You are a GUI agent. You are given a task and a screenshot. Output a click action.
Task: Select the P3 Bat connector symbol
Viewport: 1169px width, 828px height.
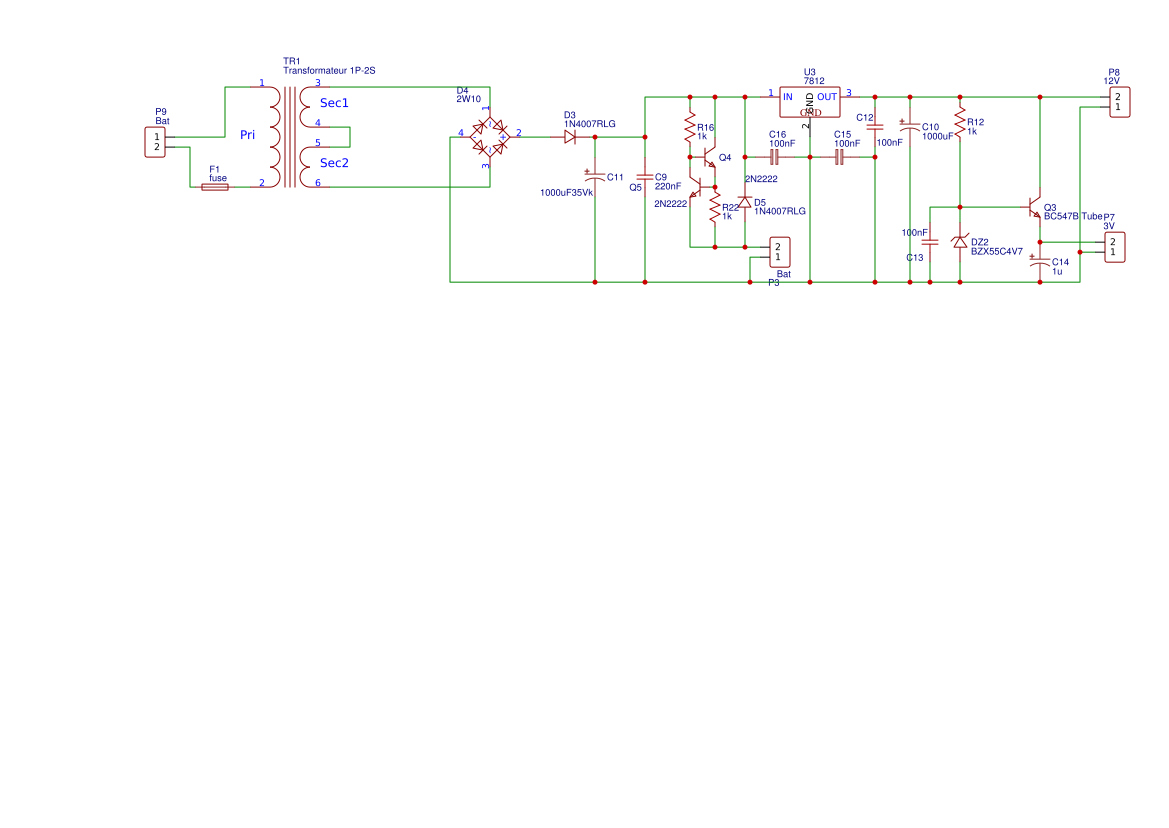click(x=779, y=252)
